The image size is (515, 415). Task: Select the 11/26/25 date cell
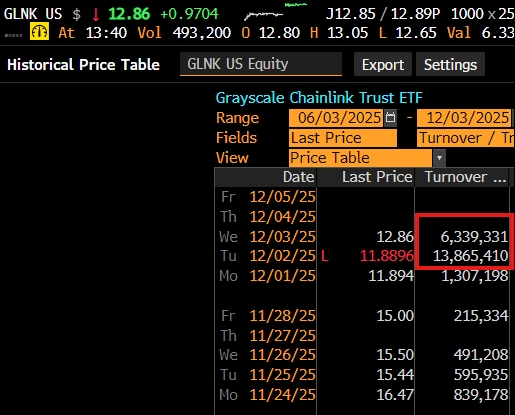point(282,355)
